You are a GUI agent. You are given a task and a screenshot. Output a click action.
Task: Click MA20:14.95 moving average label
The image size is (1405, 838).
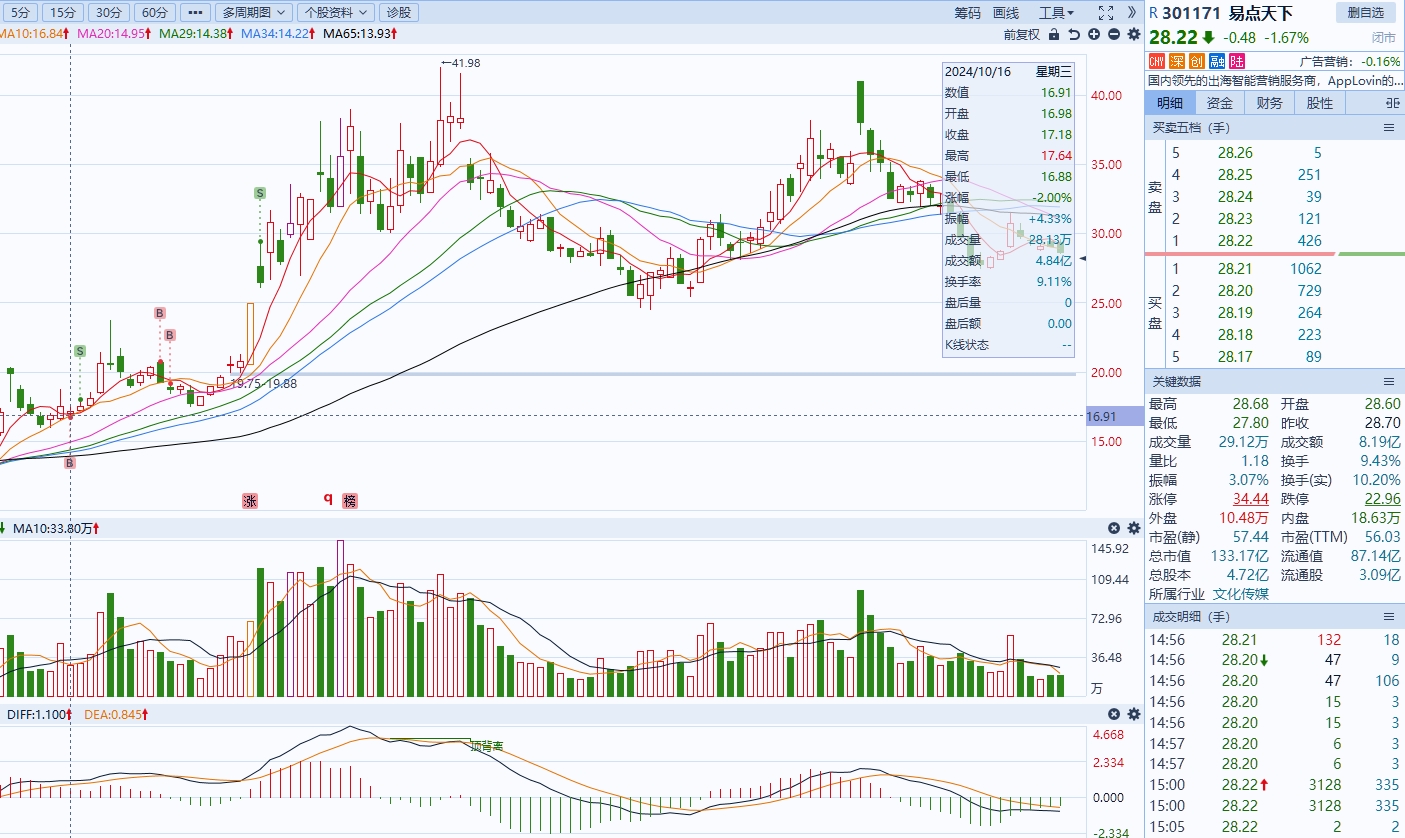(114, 34)
